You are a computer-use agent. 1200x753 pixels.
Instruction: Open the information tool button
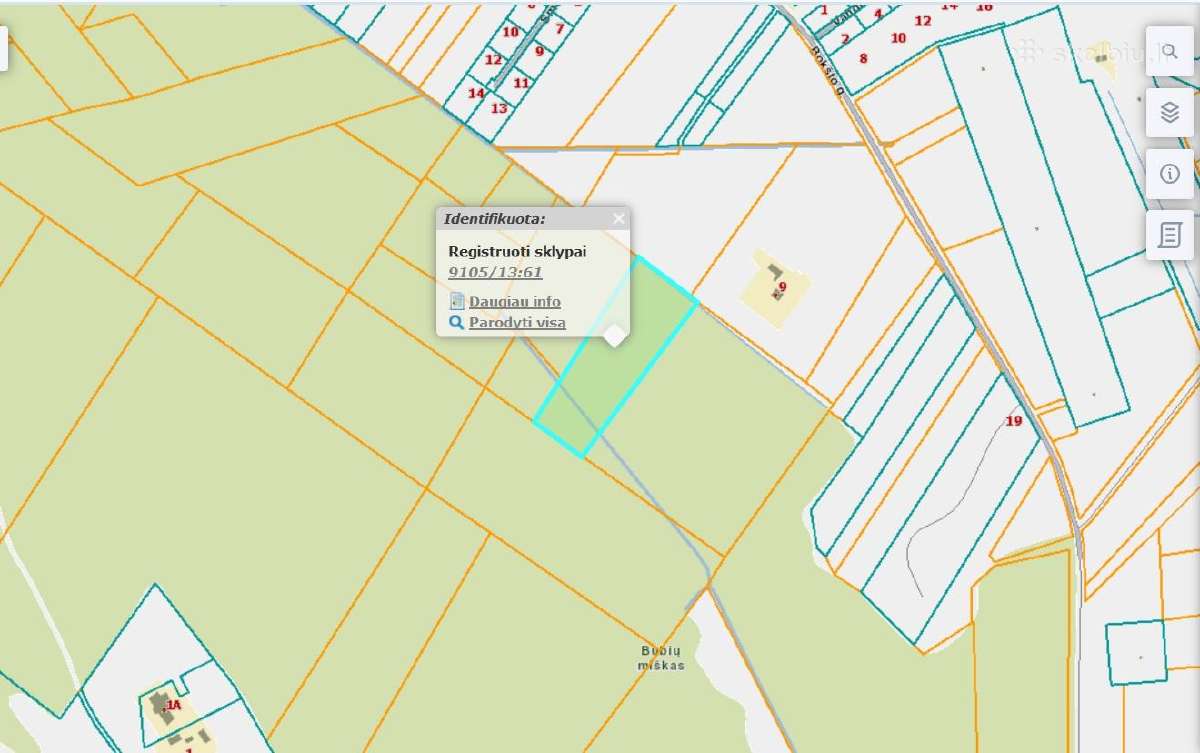(1170, 174)
